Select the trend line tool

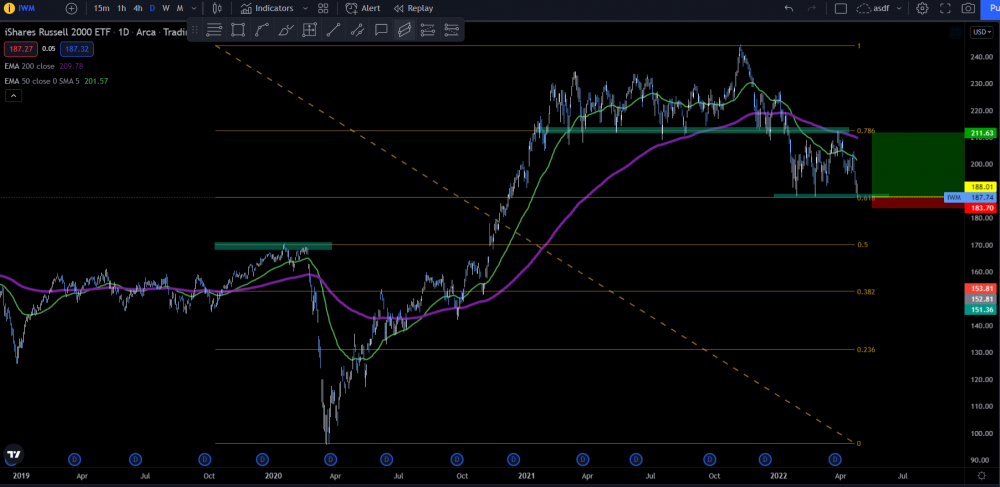tap(333, 29)
